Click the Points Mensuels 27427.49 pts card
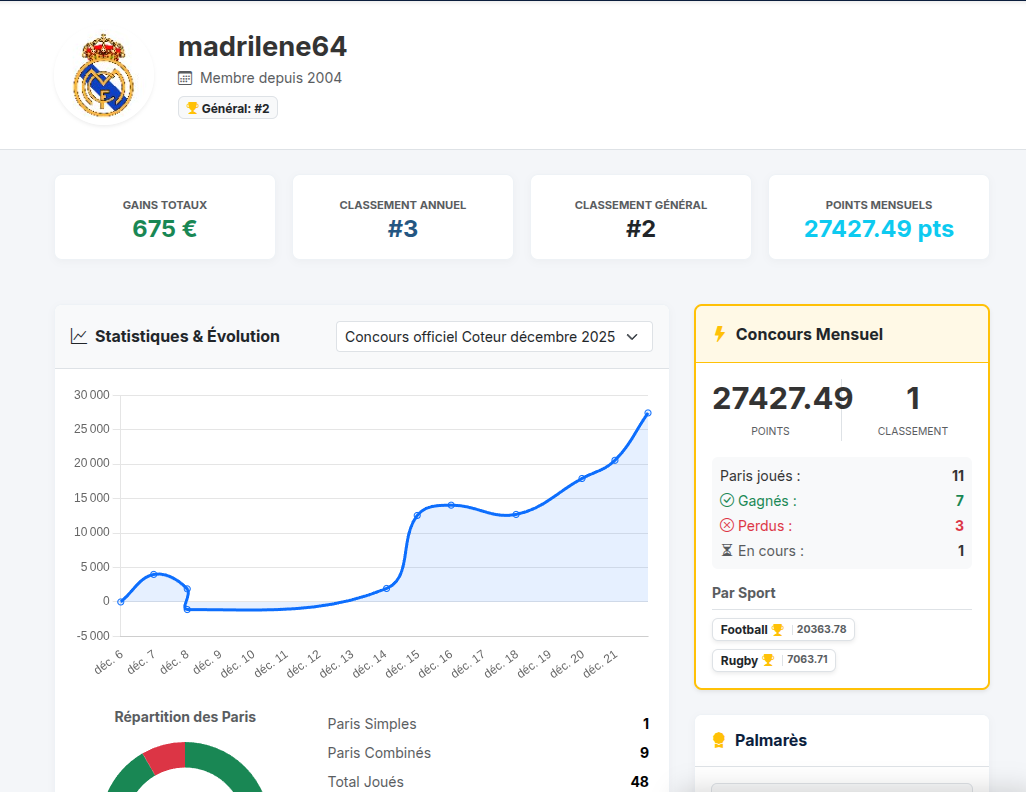The image size is (1026, 792). coord(879,217)
